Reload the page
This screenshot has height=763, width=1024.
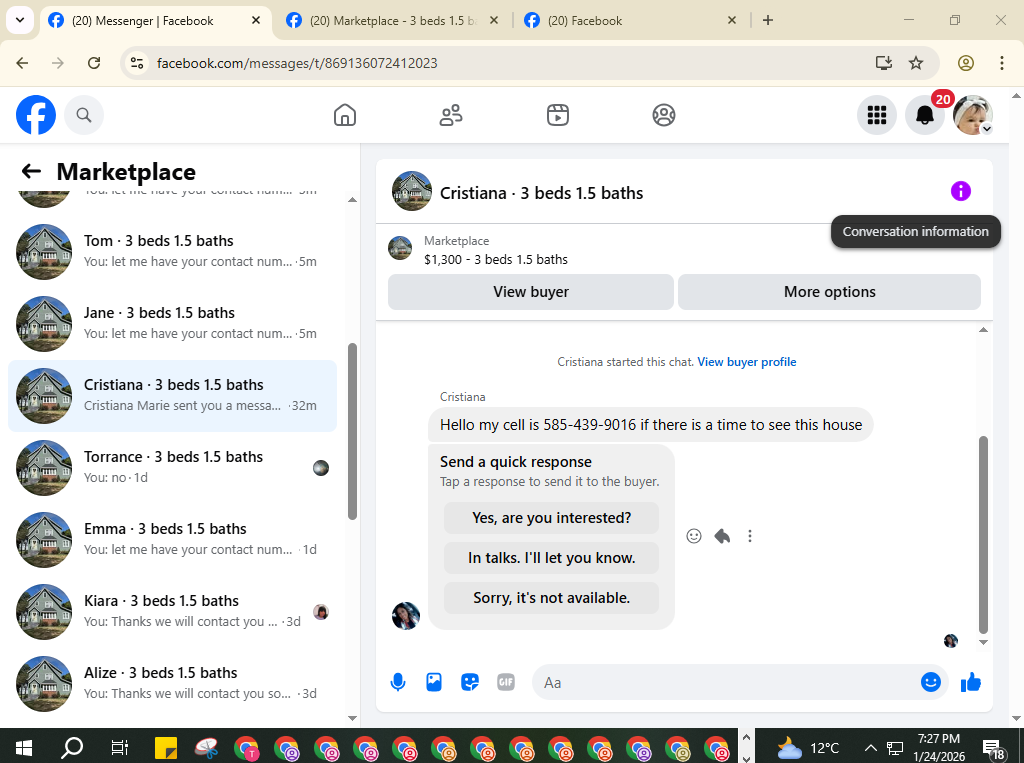94,63
